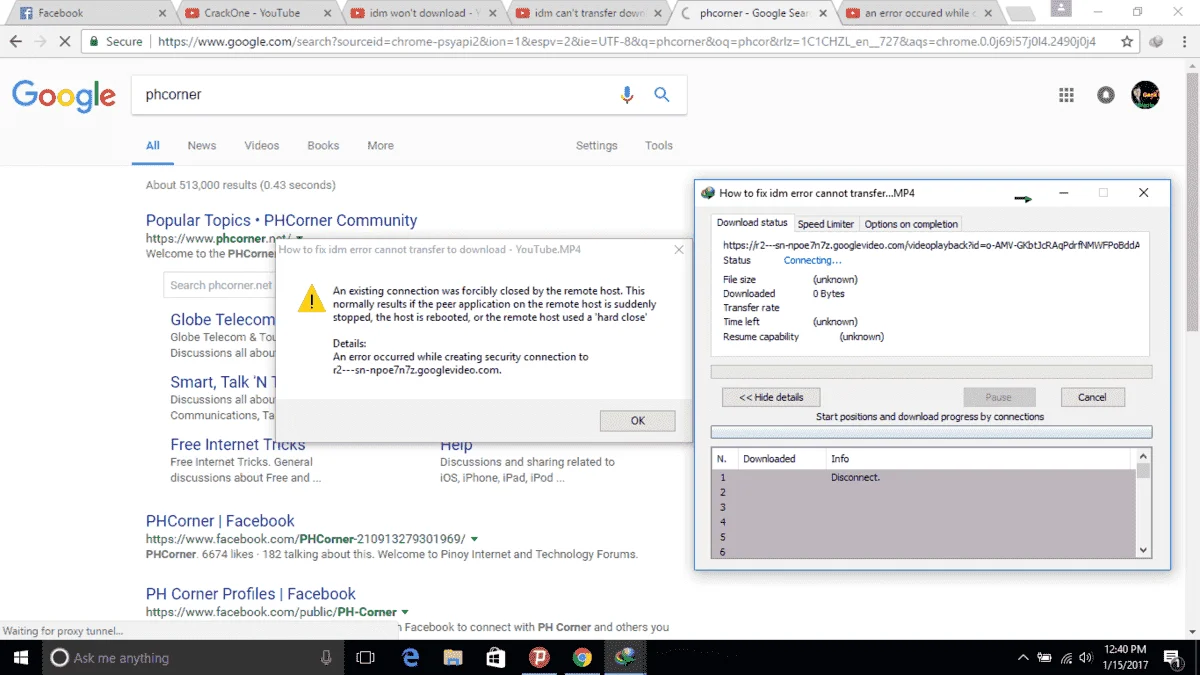The height and width of the screenshot is (675, 1200).
Task: Open the Free Internet Tricks sitelink
Action: pos(238,444)
